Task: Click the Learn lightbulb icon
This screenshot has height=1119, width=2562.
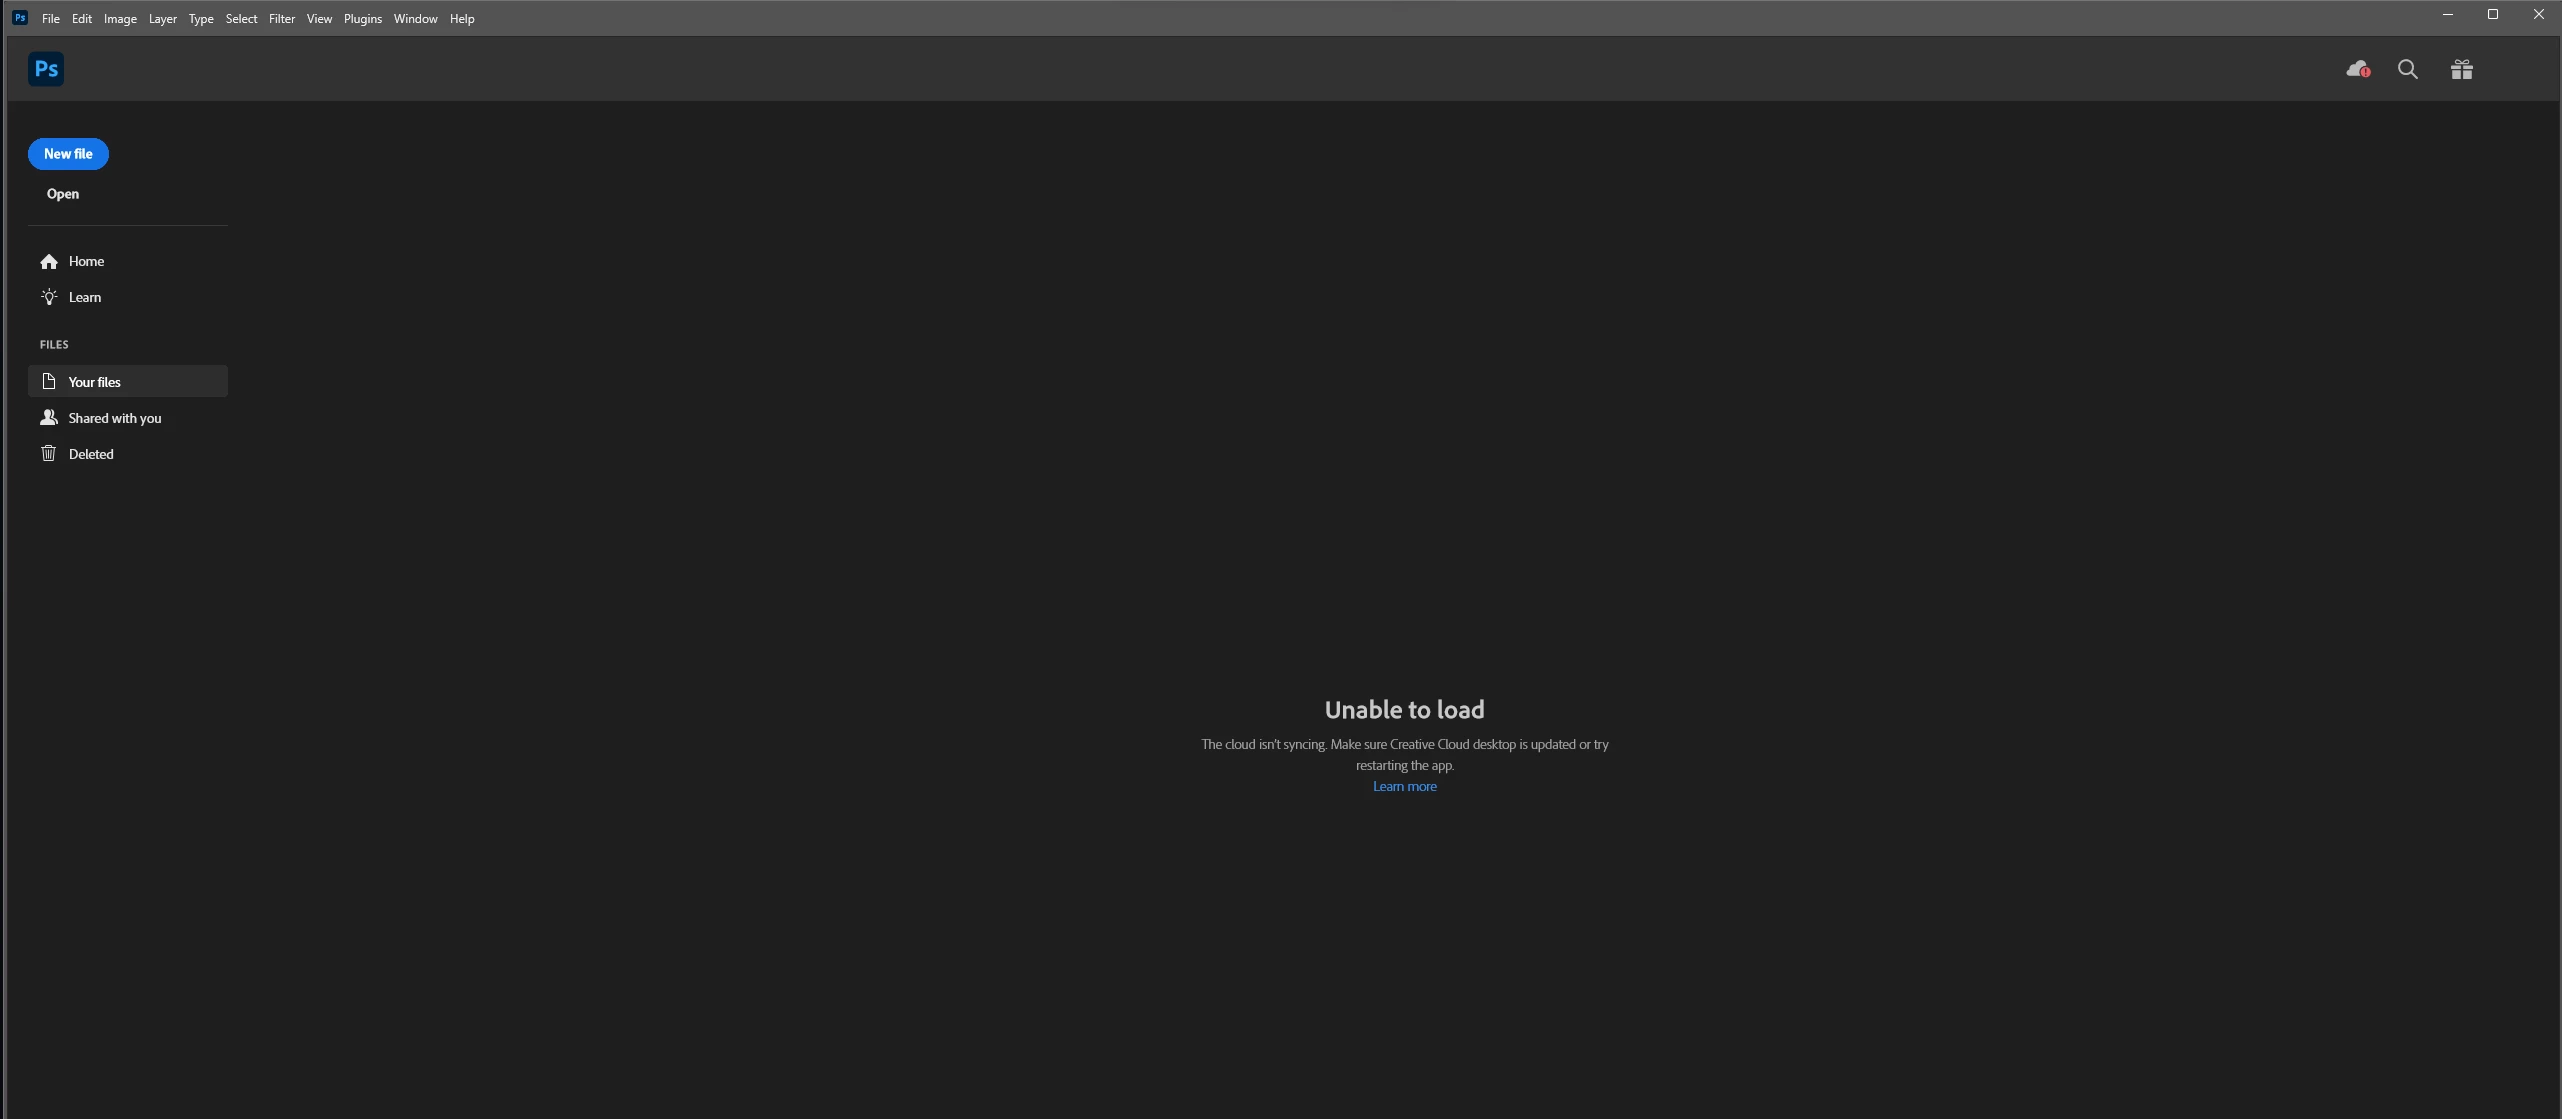Action: tap(49, 297)
